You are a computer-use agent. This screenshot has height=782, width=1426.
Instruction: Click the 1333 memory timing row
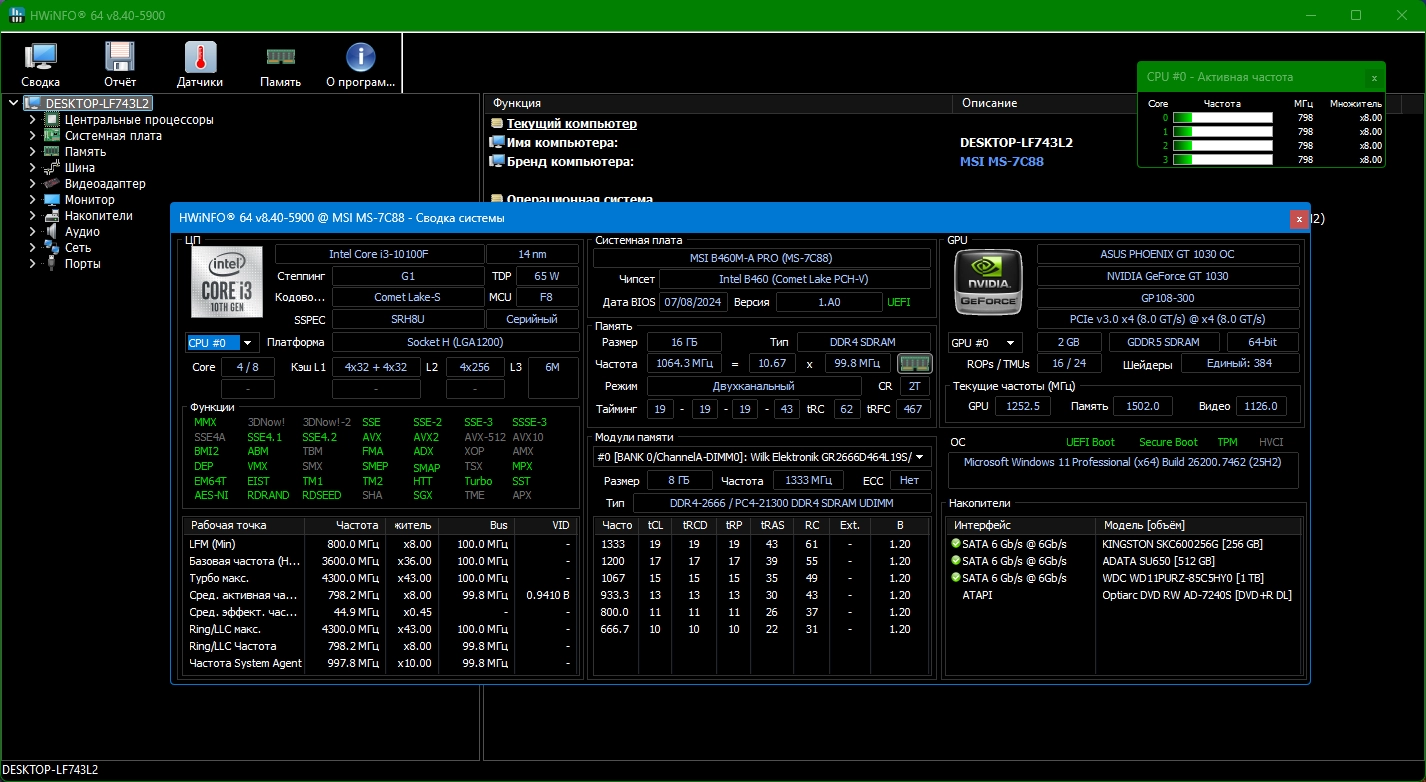pos(762,544)
